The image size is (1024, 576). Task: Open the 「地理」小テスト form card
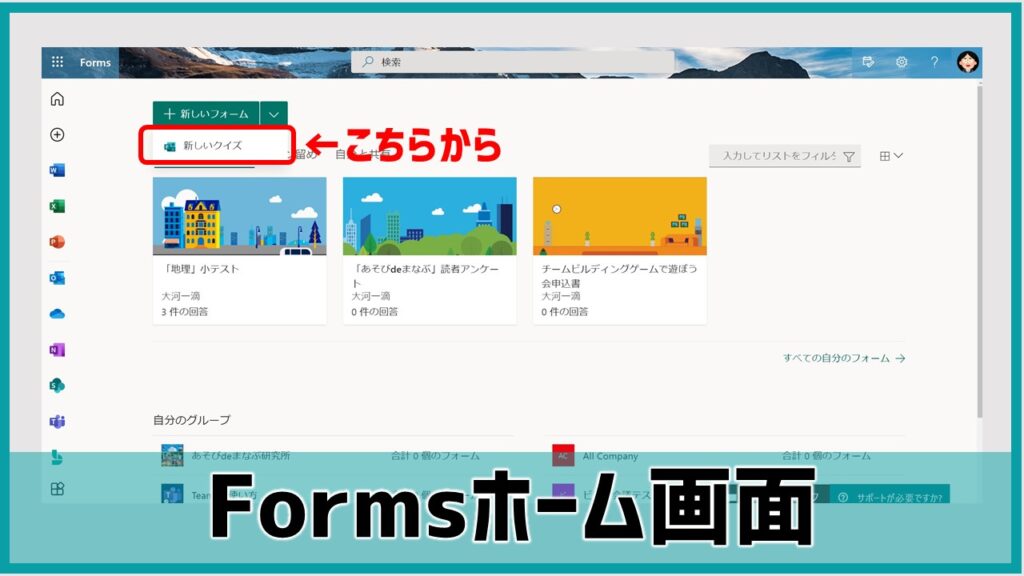point(240,251)
